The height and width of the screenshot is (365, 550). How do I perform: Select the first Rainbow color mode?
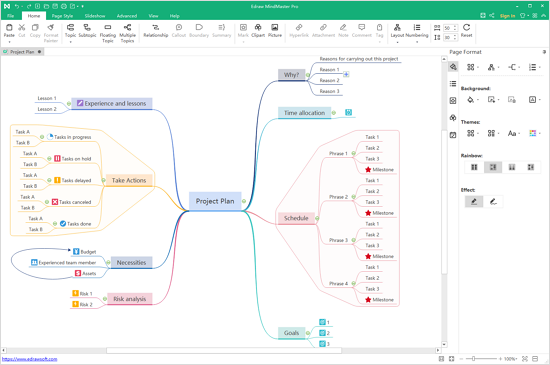pyautogui.click(x=474, y=167)
